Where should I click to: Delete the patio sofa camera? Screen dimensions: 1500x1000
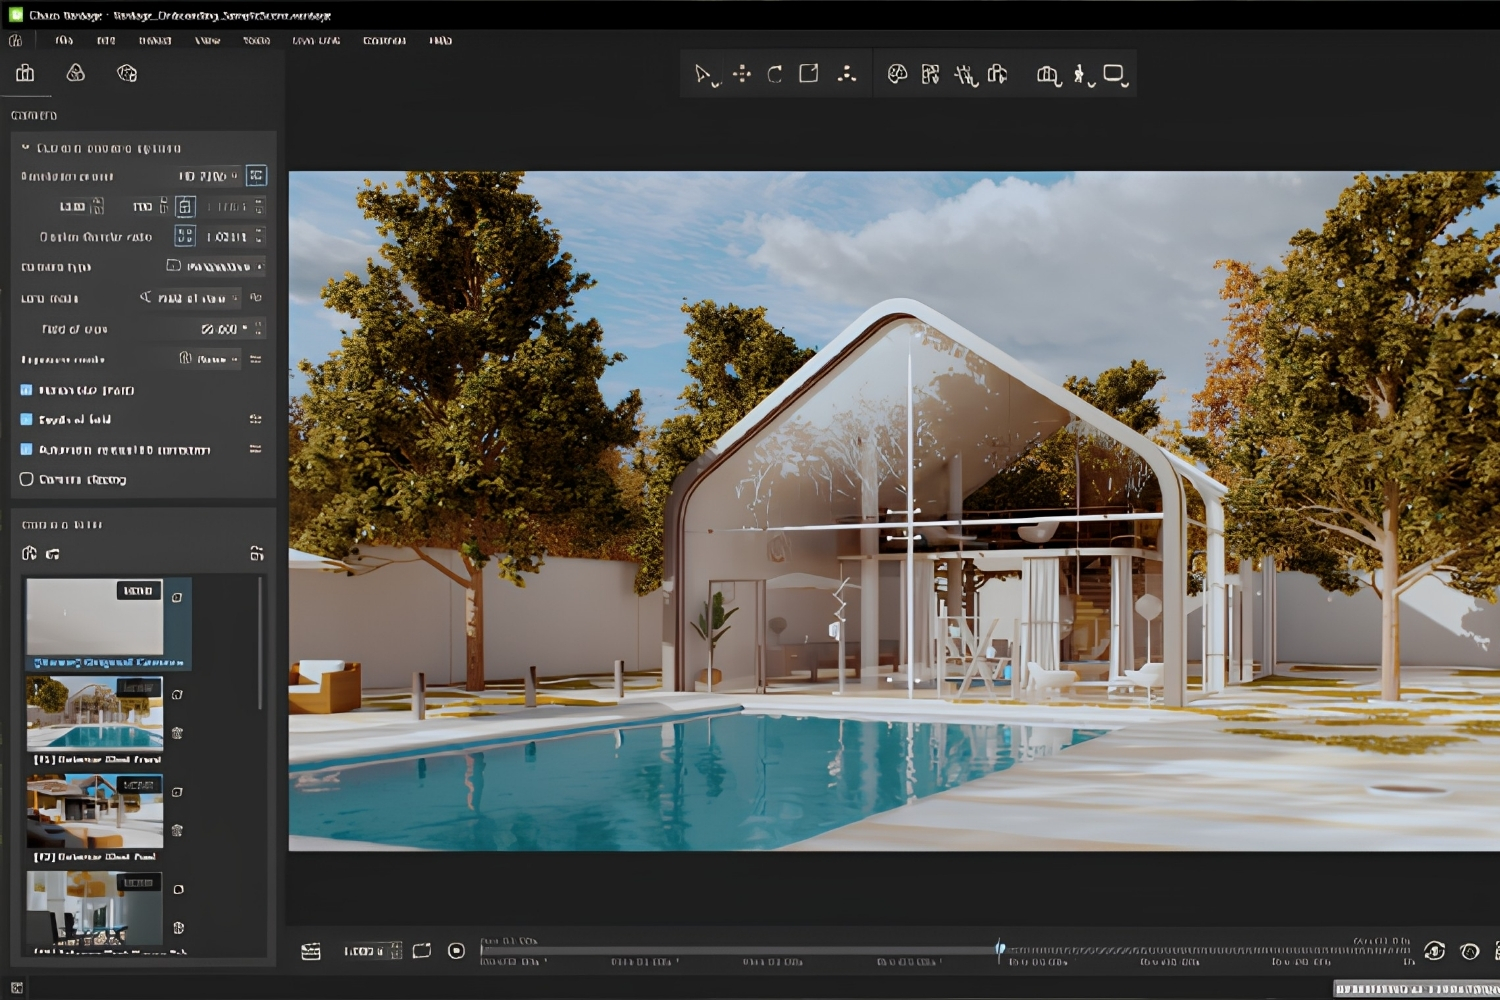coord(177,830)
